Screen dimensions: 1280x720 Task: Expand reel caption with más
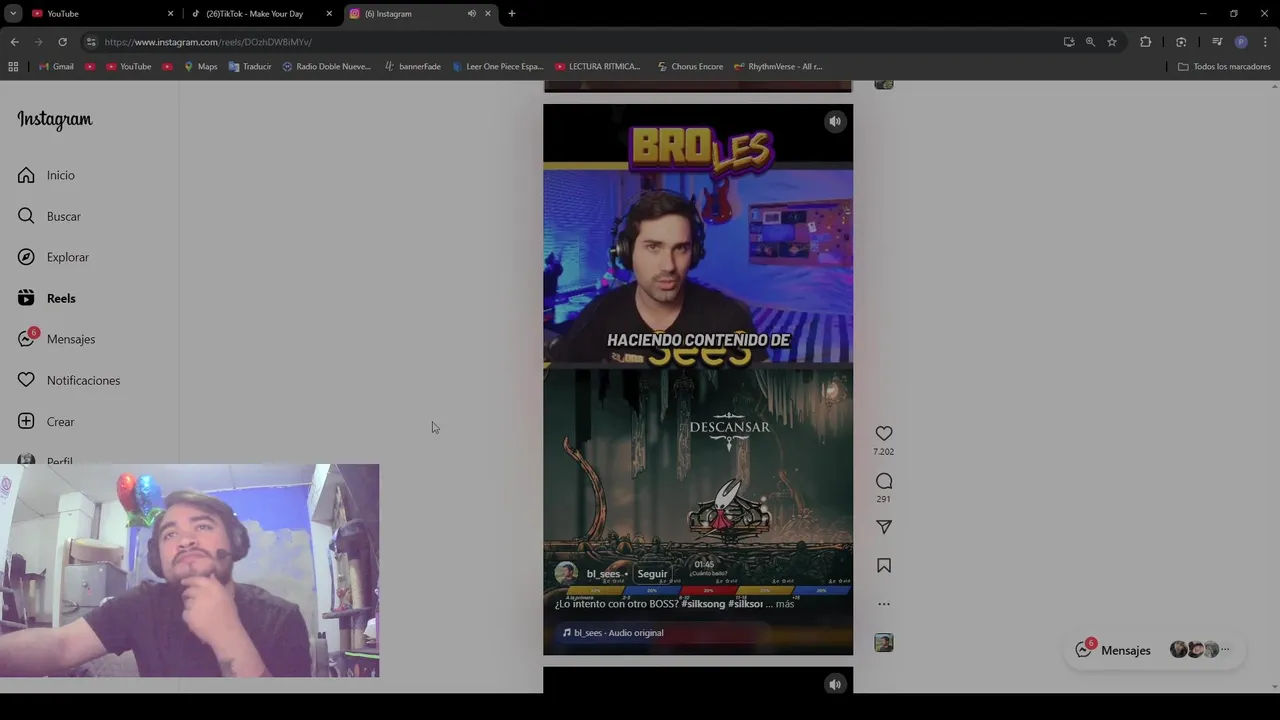[785, 604]
